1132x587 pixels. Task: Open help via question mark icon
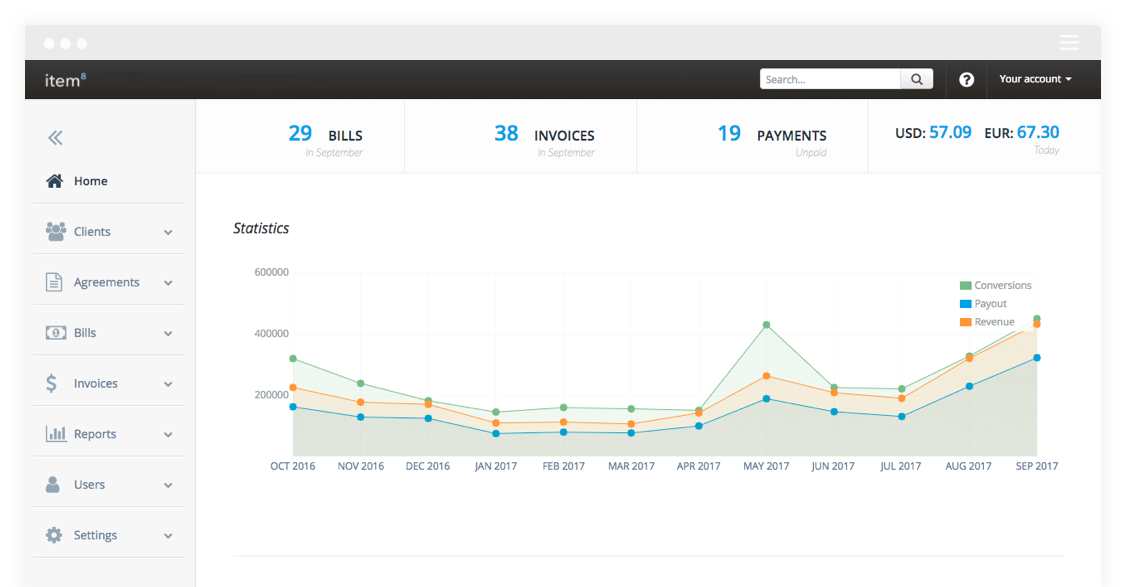[966, 79]
